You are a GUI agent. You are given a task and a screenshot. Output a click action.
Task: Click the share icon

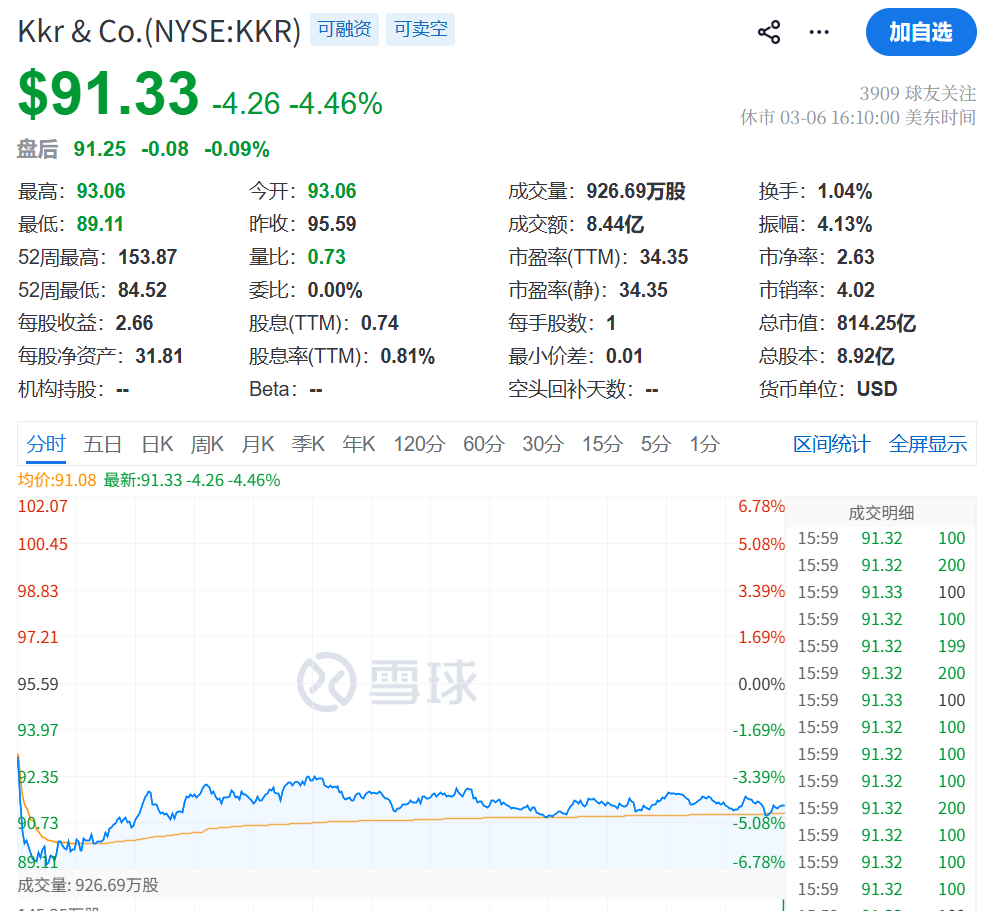click(x=768, y=32)
